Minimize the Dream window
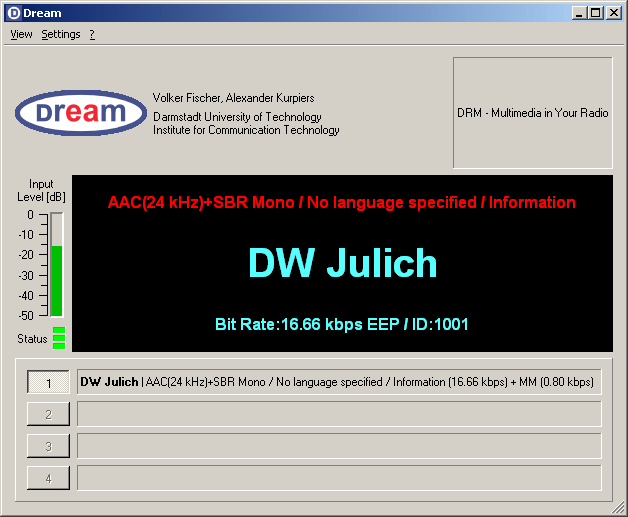628x517 pixels. pyautogui.click(x=580, y=12)
